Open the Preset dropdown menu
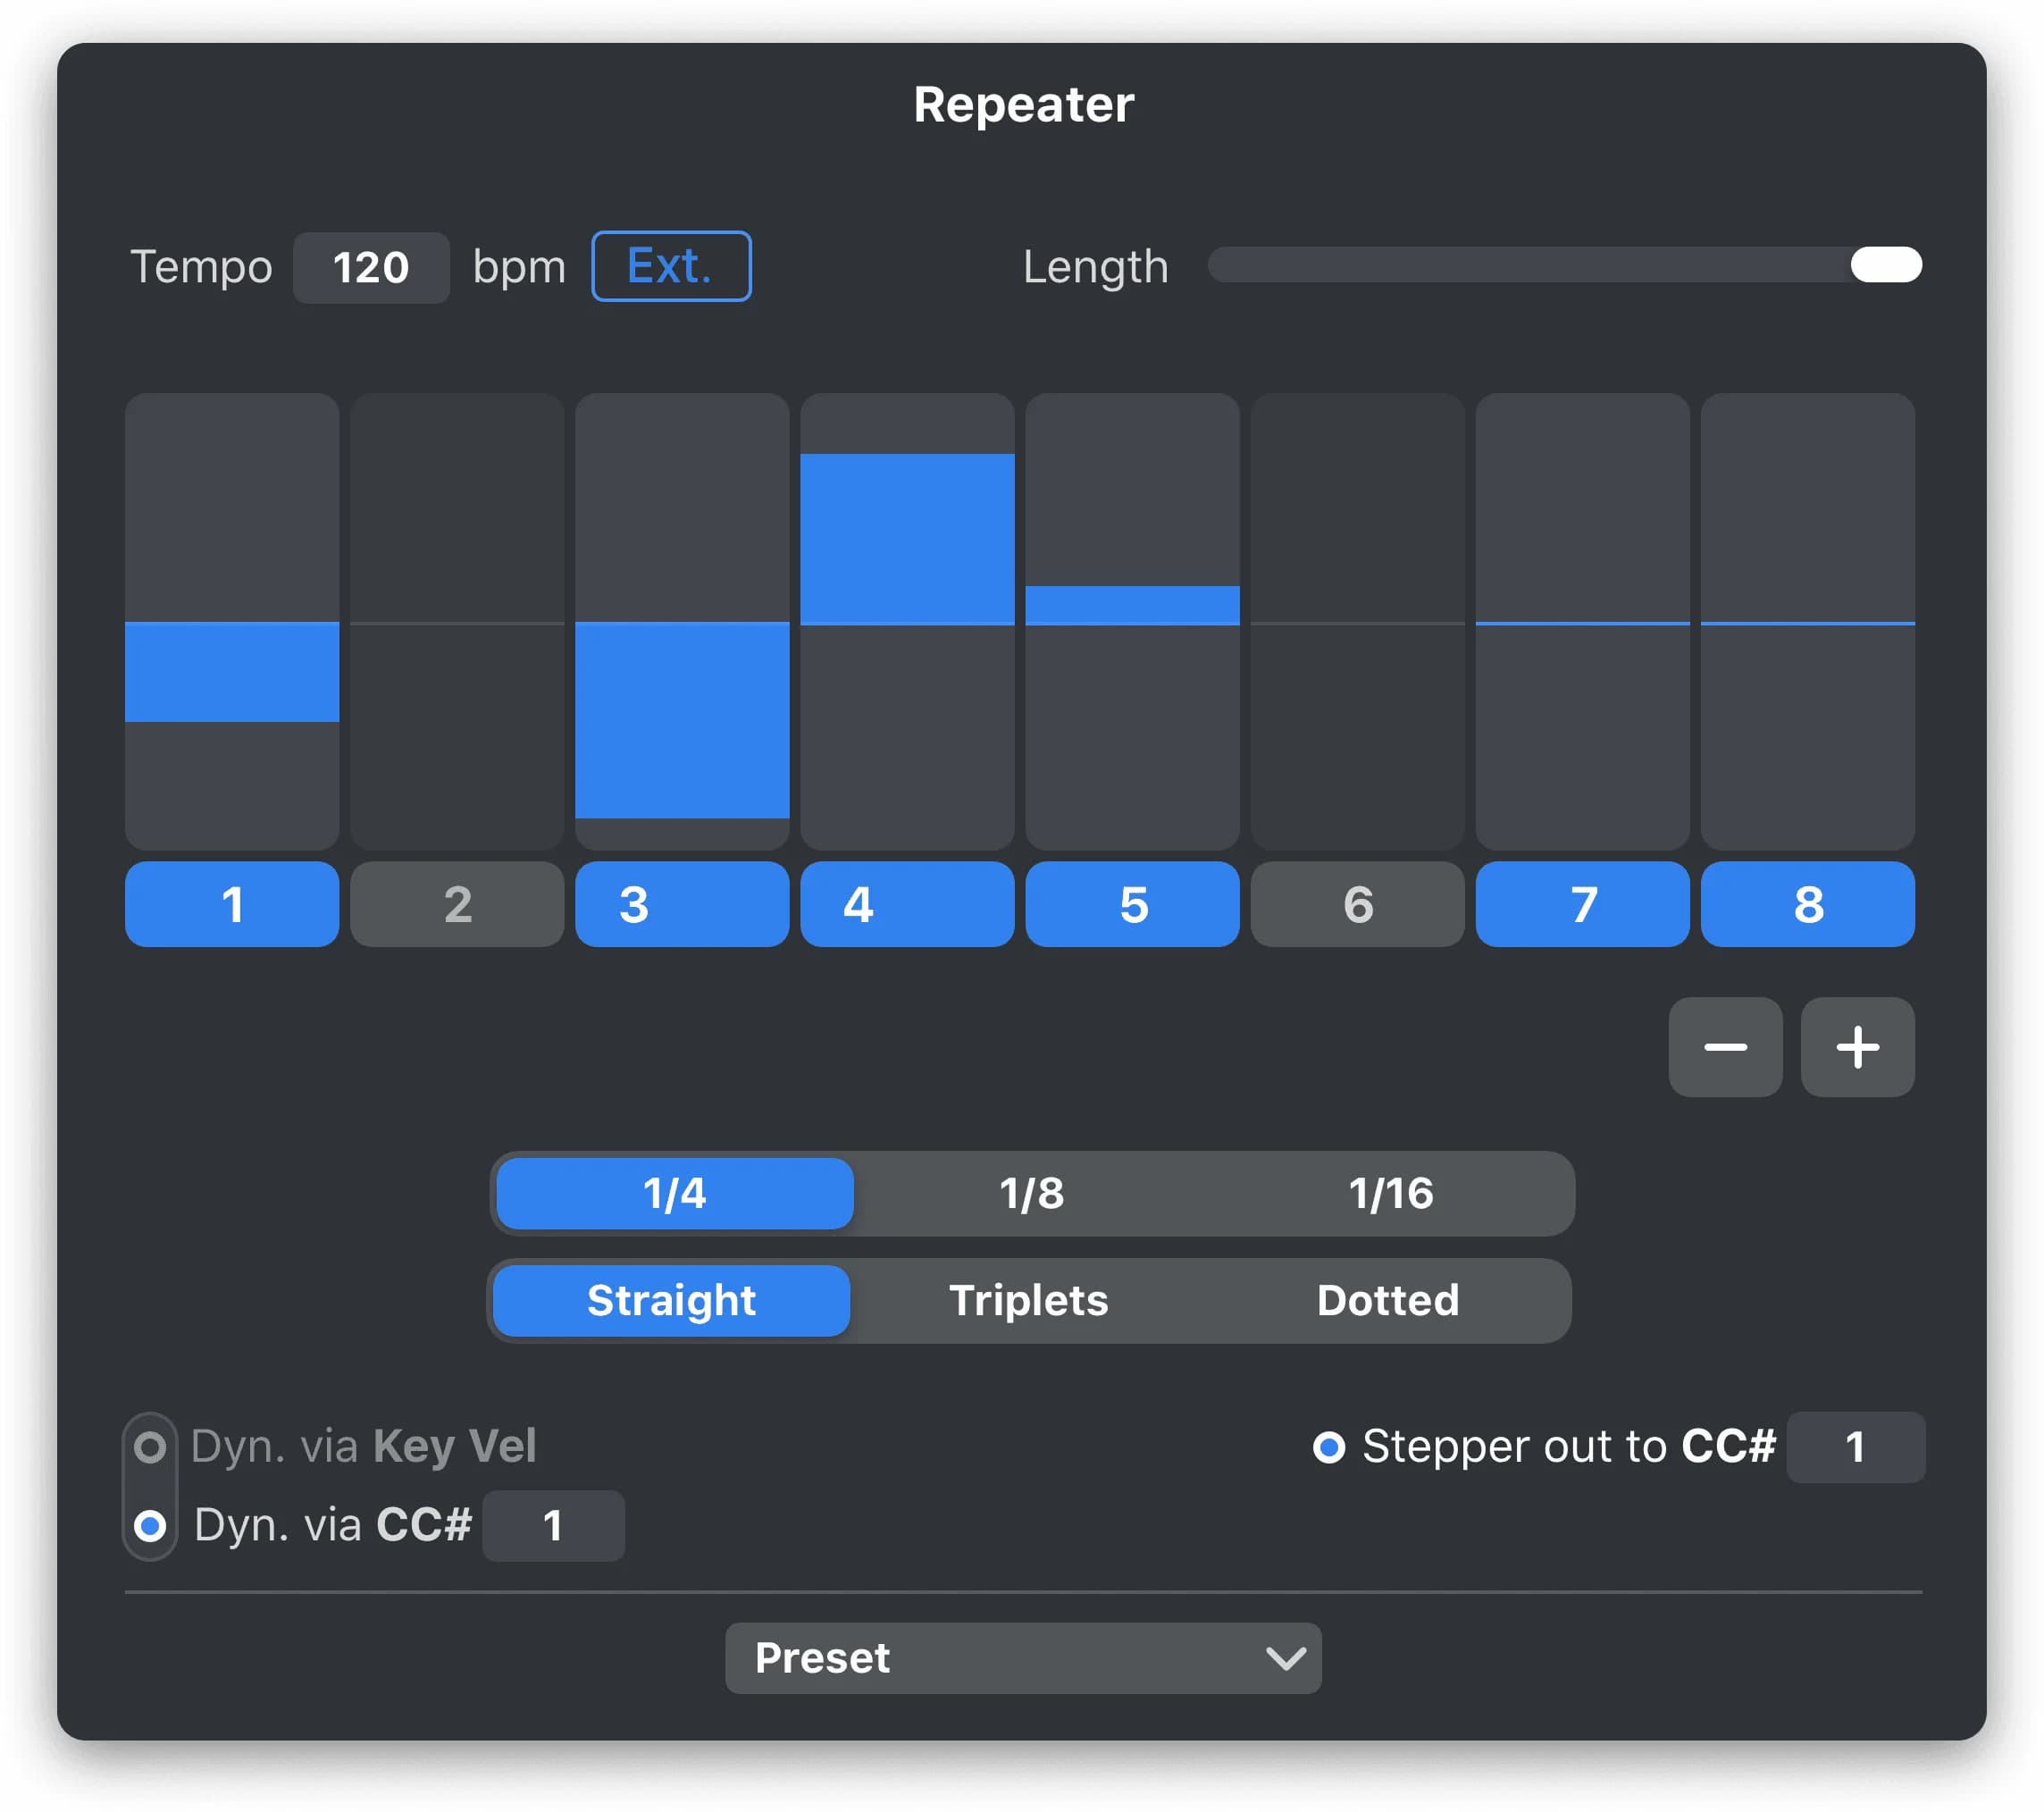This screenshot has width=2044, height=1812. [x=1022, y=1658]
